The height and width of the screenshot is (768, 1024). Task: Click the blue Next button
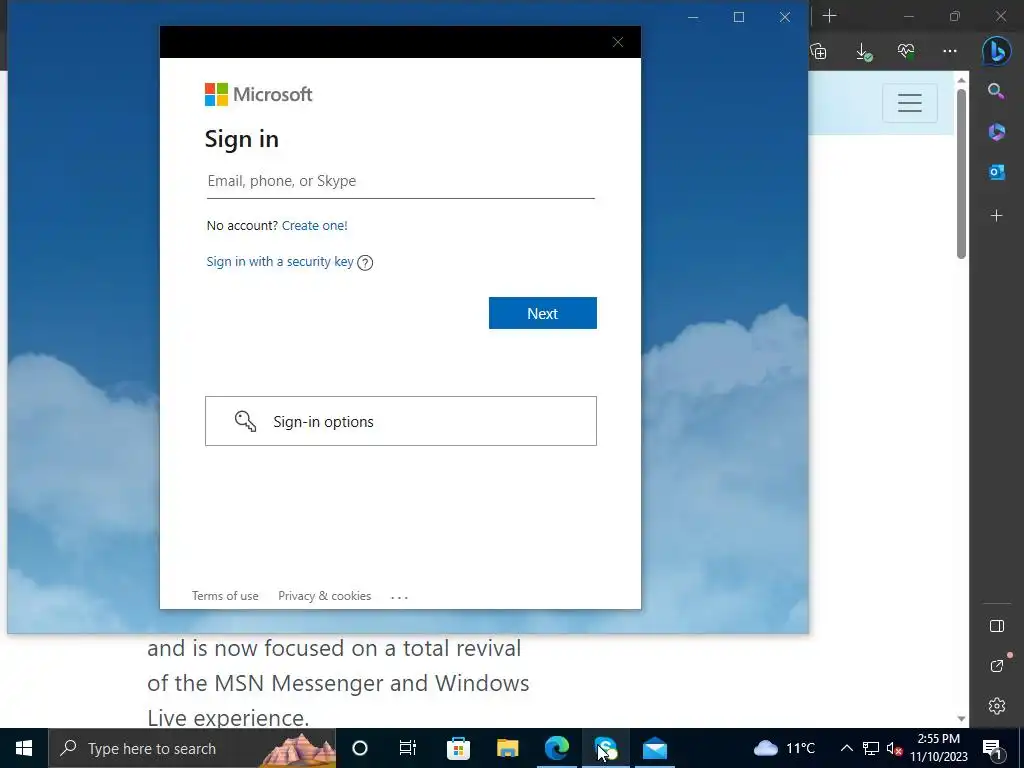point(542,313)
